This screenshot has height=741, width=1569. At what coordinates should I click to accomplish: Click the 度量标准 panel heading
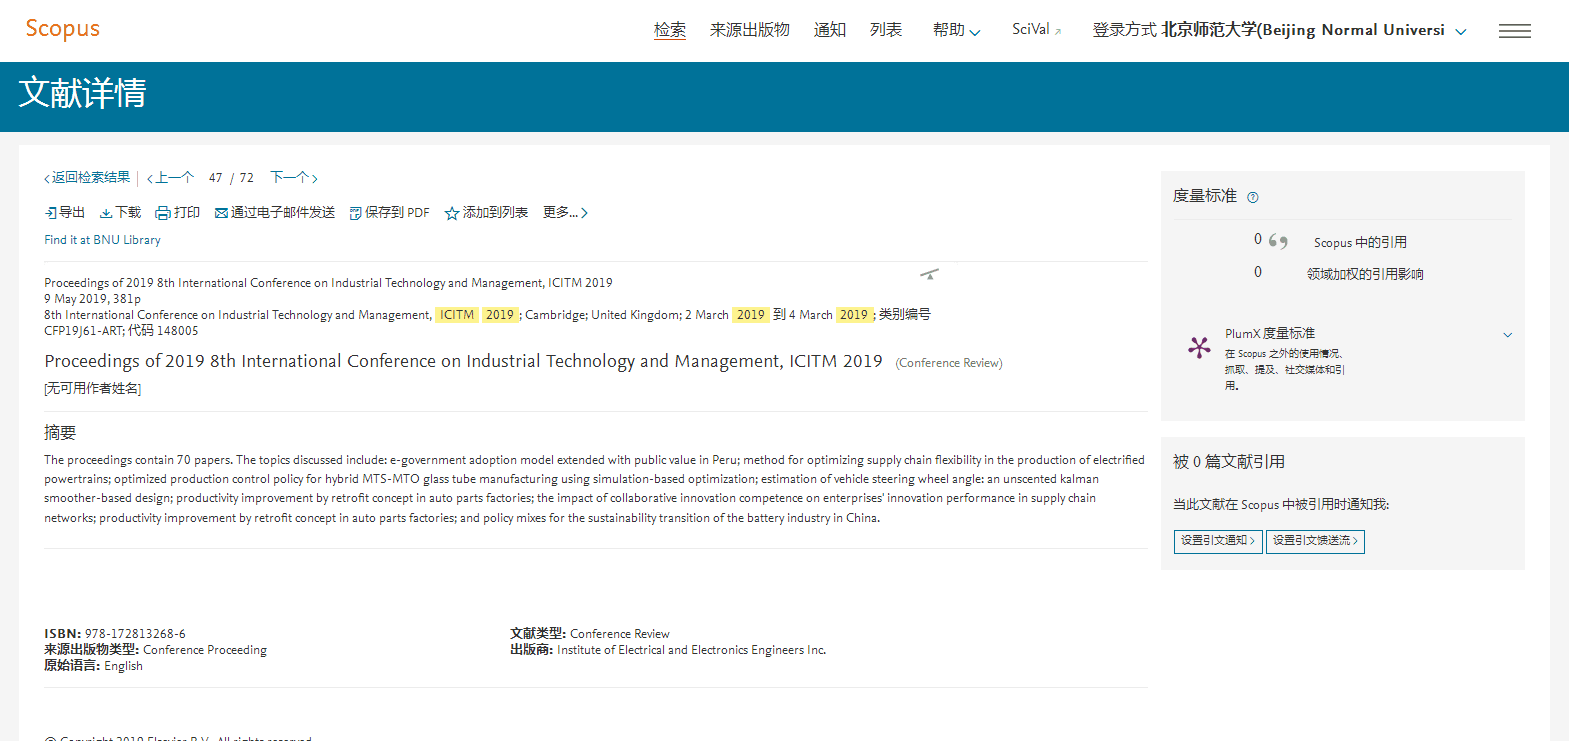coord(1205,196)
